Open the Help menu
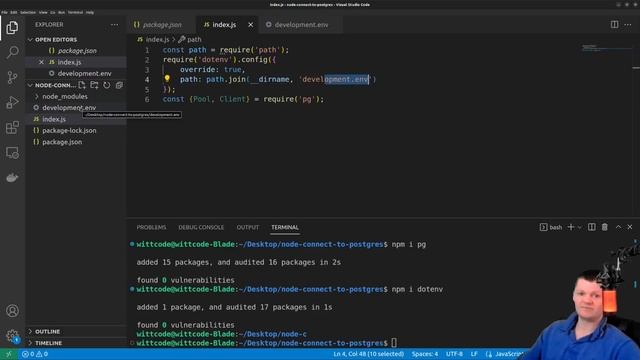Screen dimensions: 640x360 (x=90, y=12)
